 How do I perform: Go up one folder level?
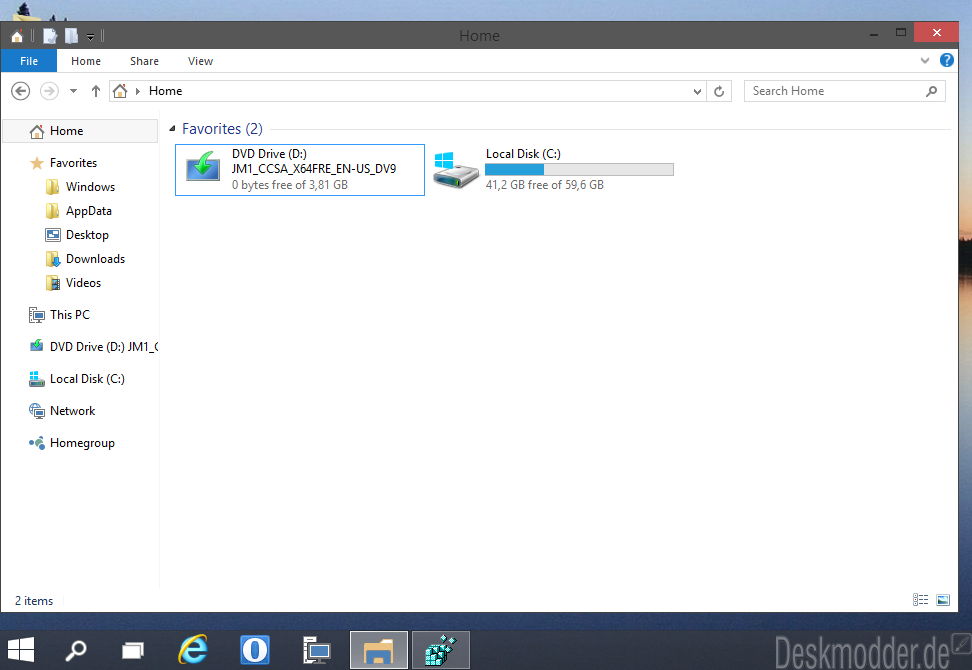tap(96, 91)
